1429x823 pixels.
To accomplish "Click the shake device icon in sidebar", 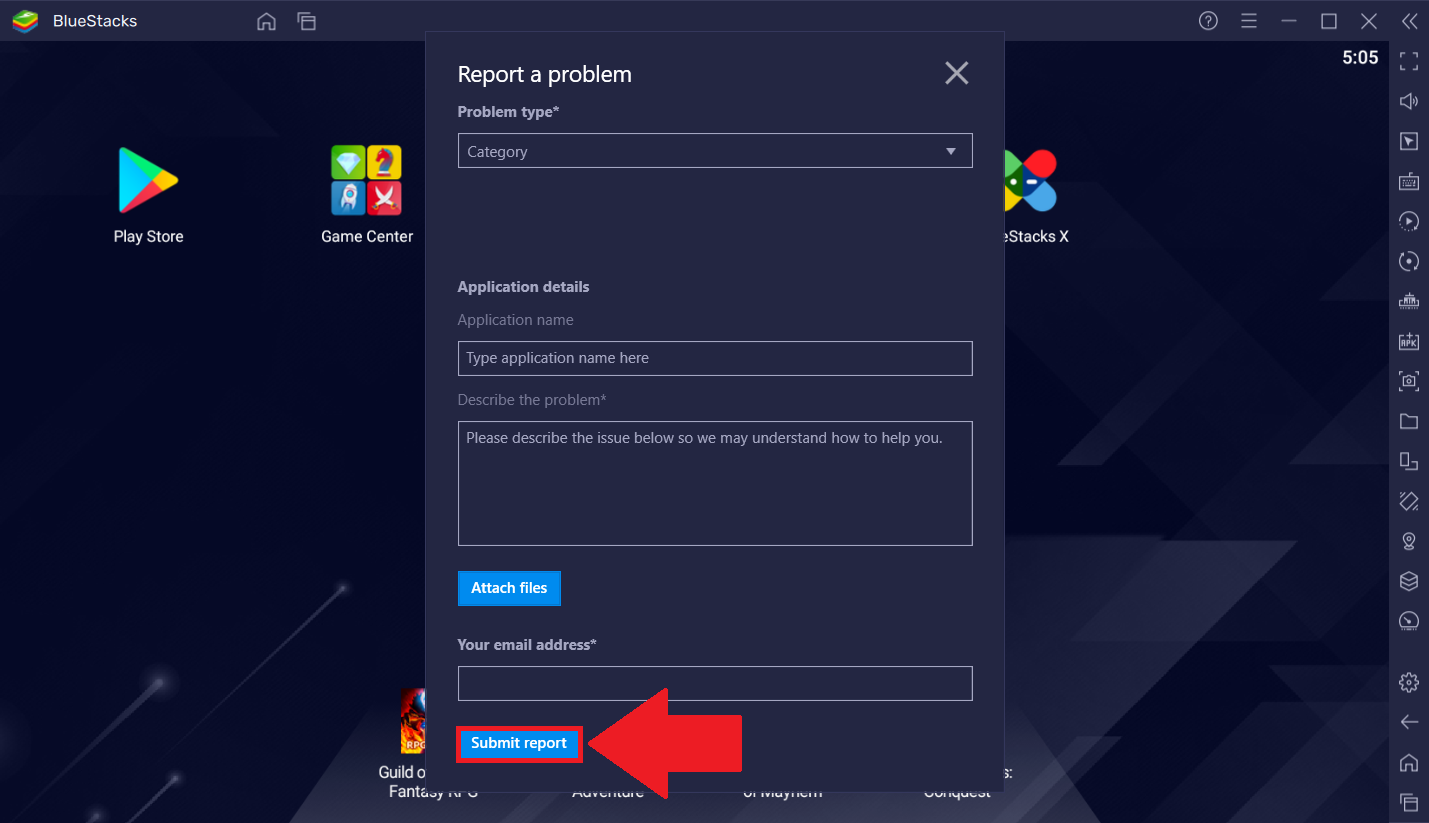I will [1409, 500].
